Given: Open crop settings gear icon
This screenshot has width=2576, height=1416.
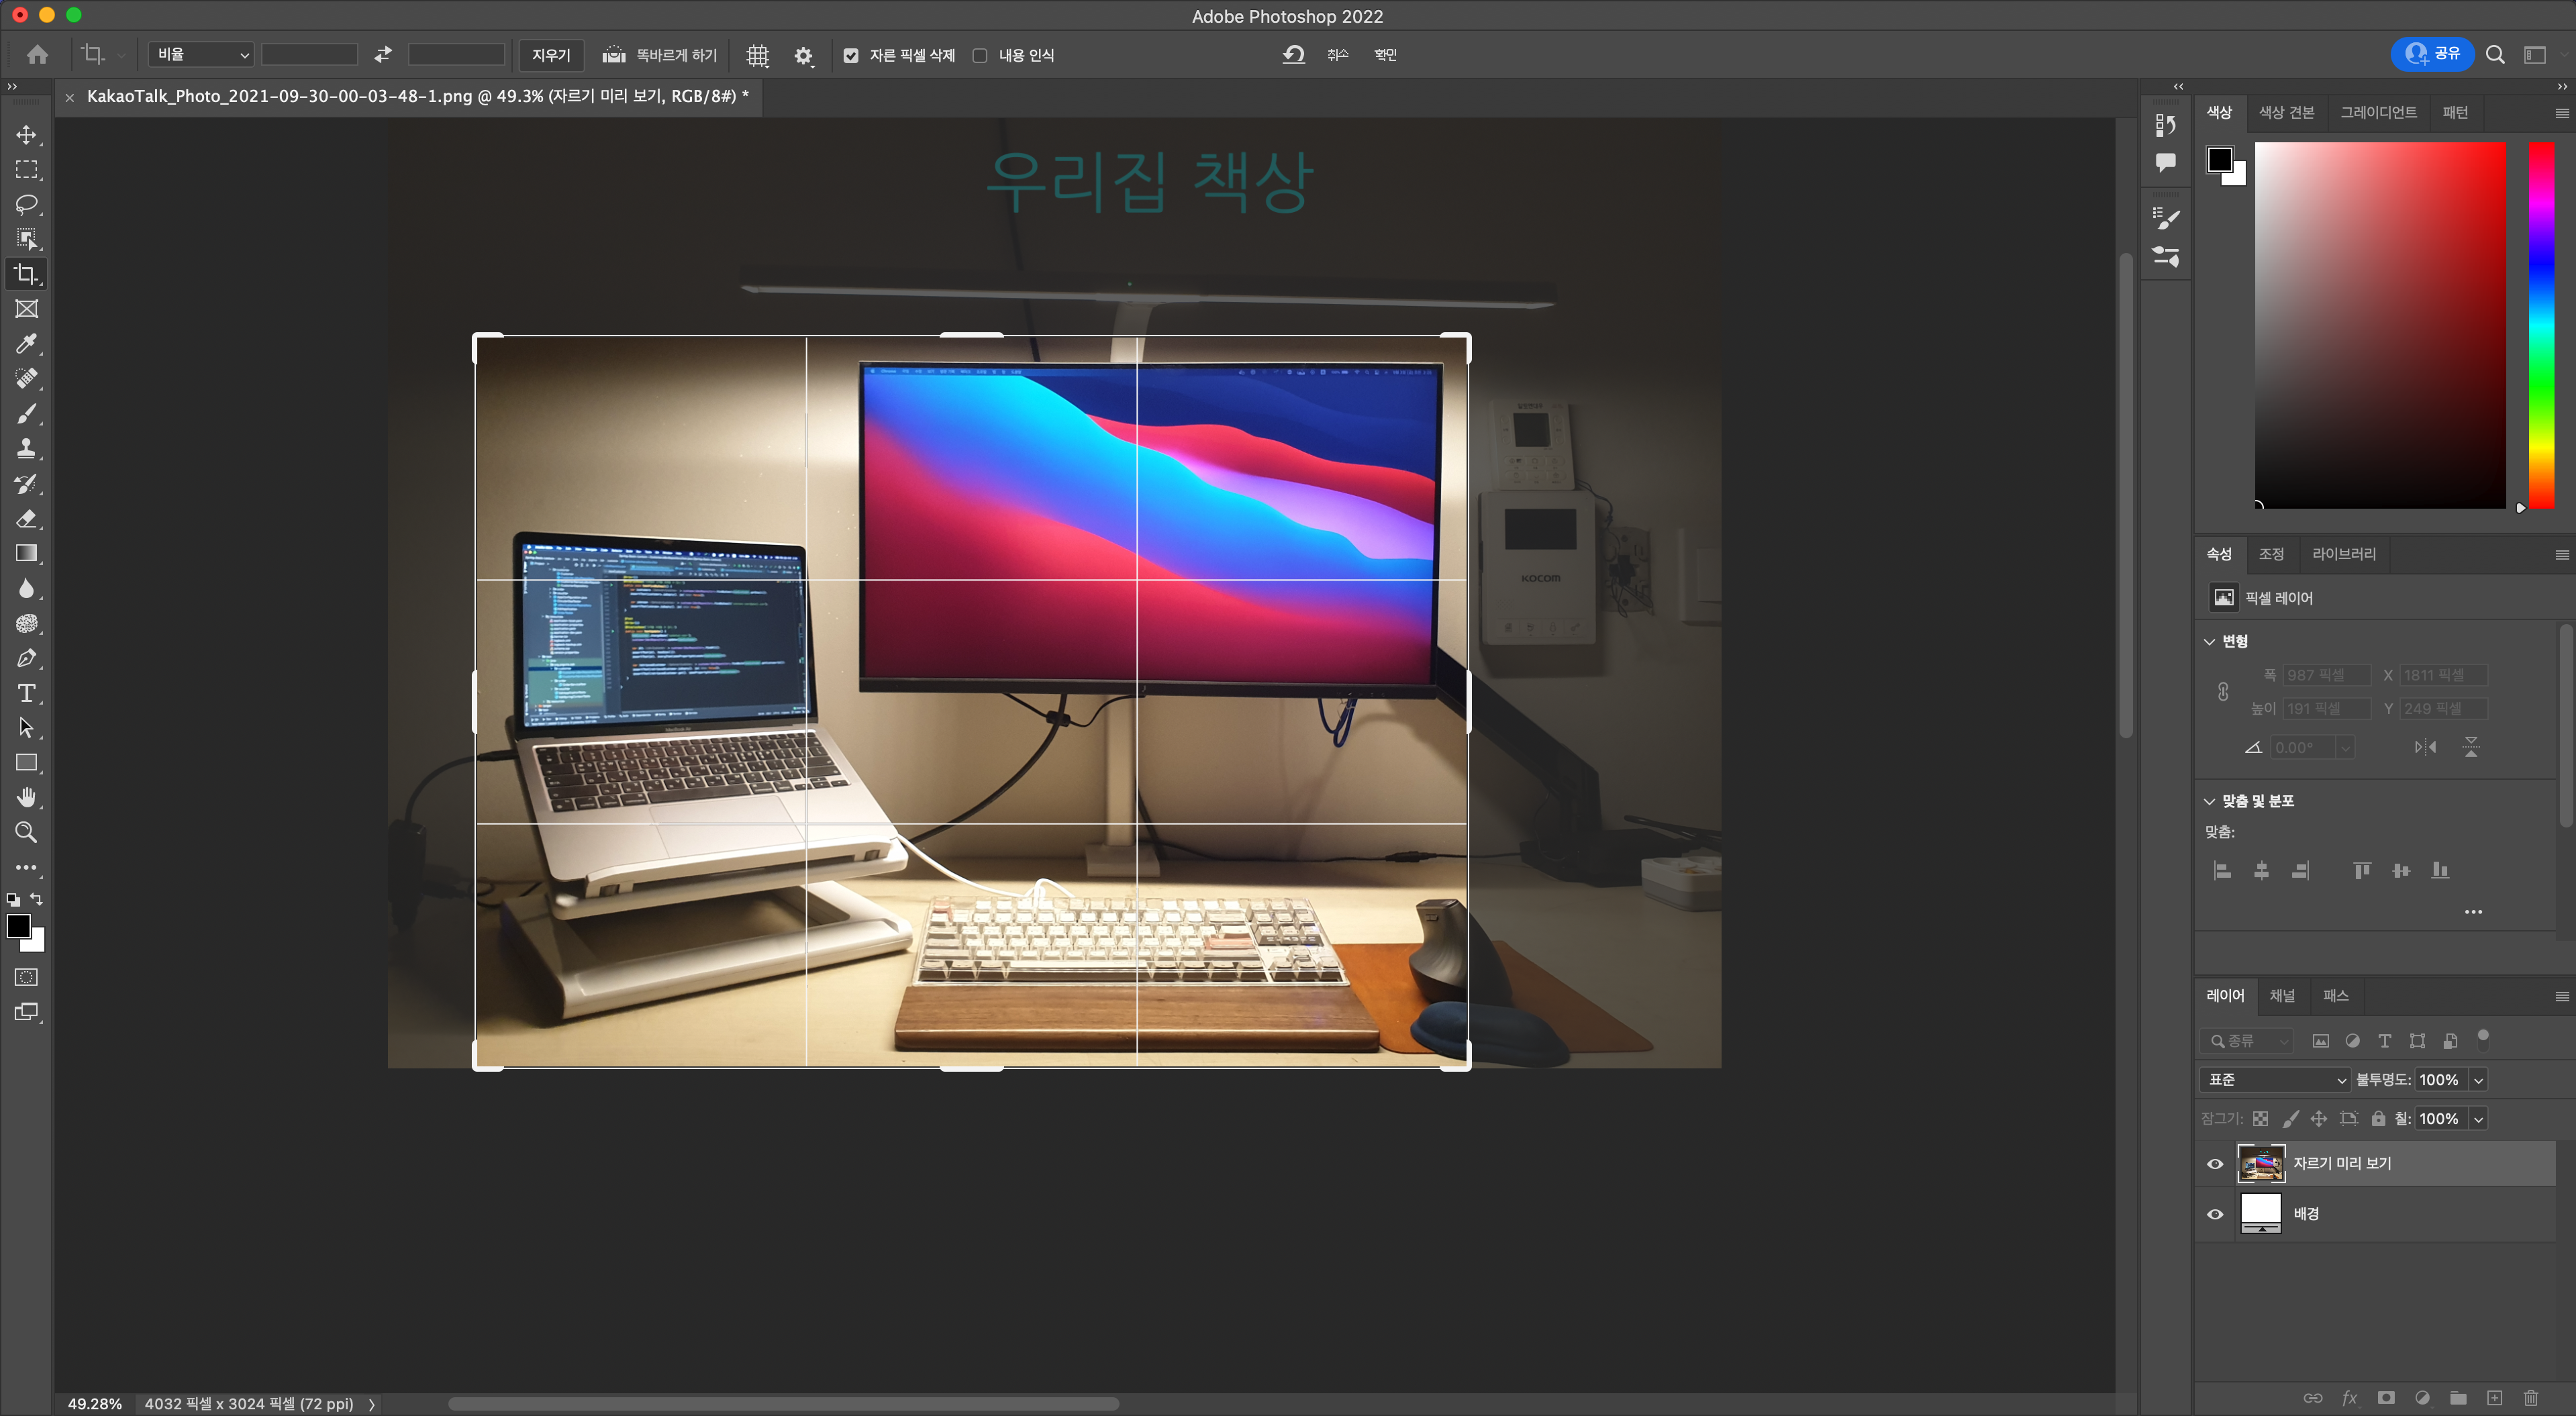Looking at the screenshot, I should pyautogui.click(x=803, y=56).
